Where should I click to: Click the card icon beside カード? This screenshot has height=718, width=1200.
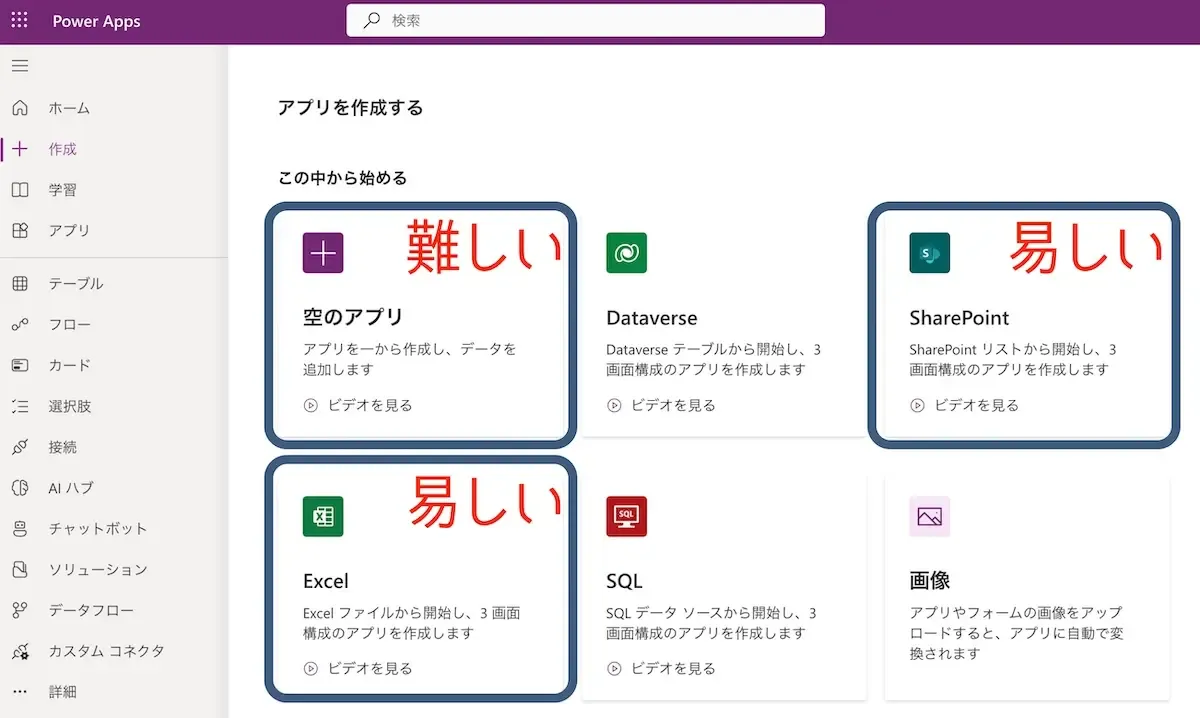pyautogui.click(x=20, y=366)
